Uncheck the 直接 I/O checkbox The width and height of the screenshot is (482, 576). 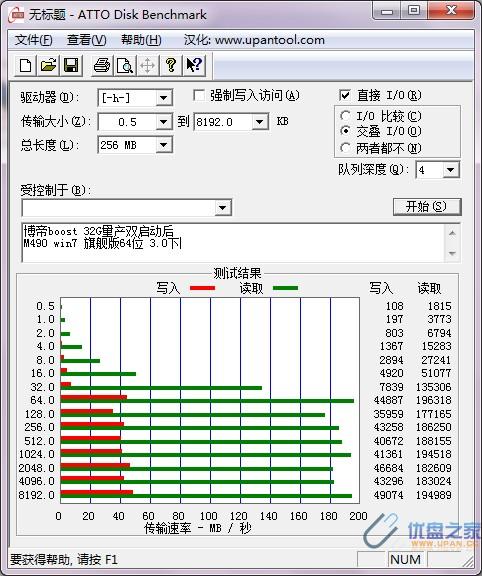[344, 96]
